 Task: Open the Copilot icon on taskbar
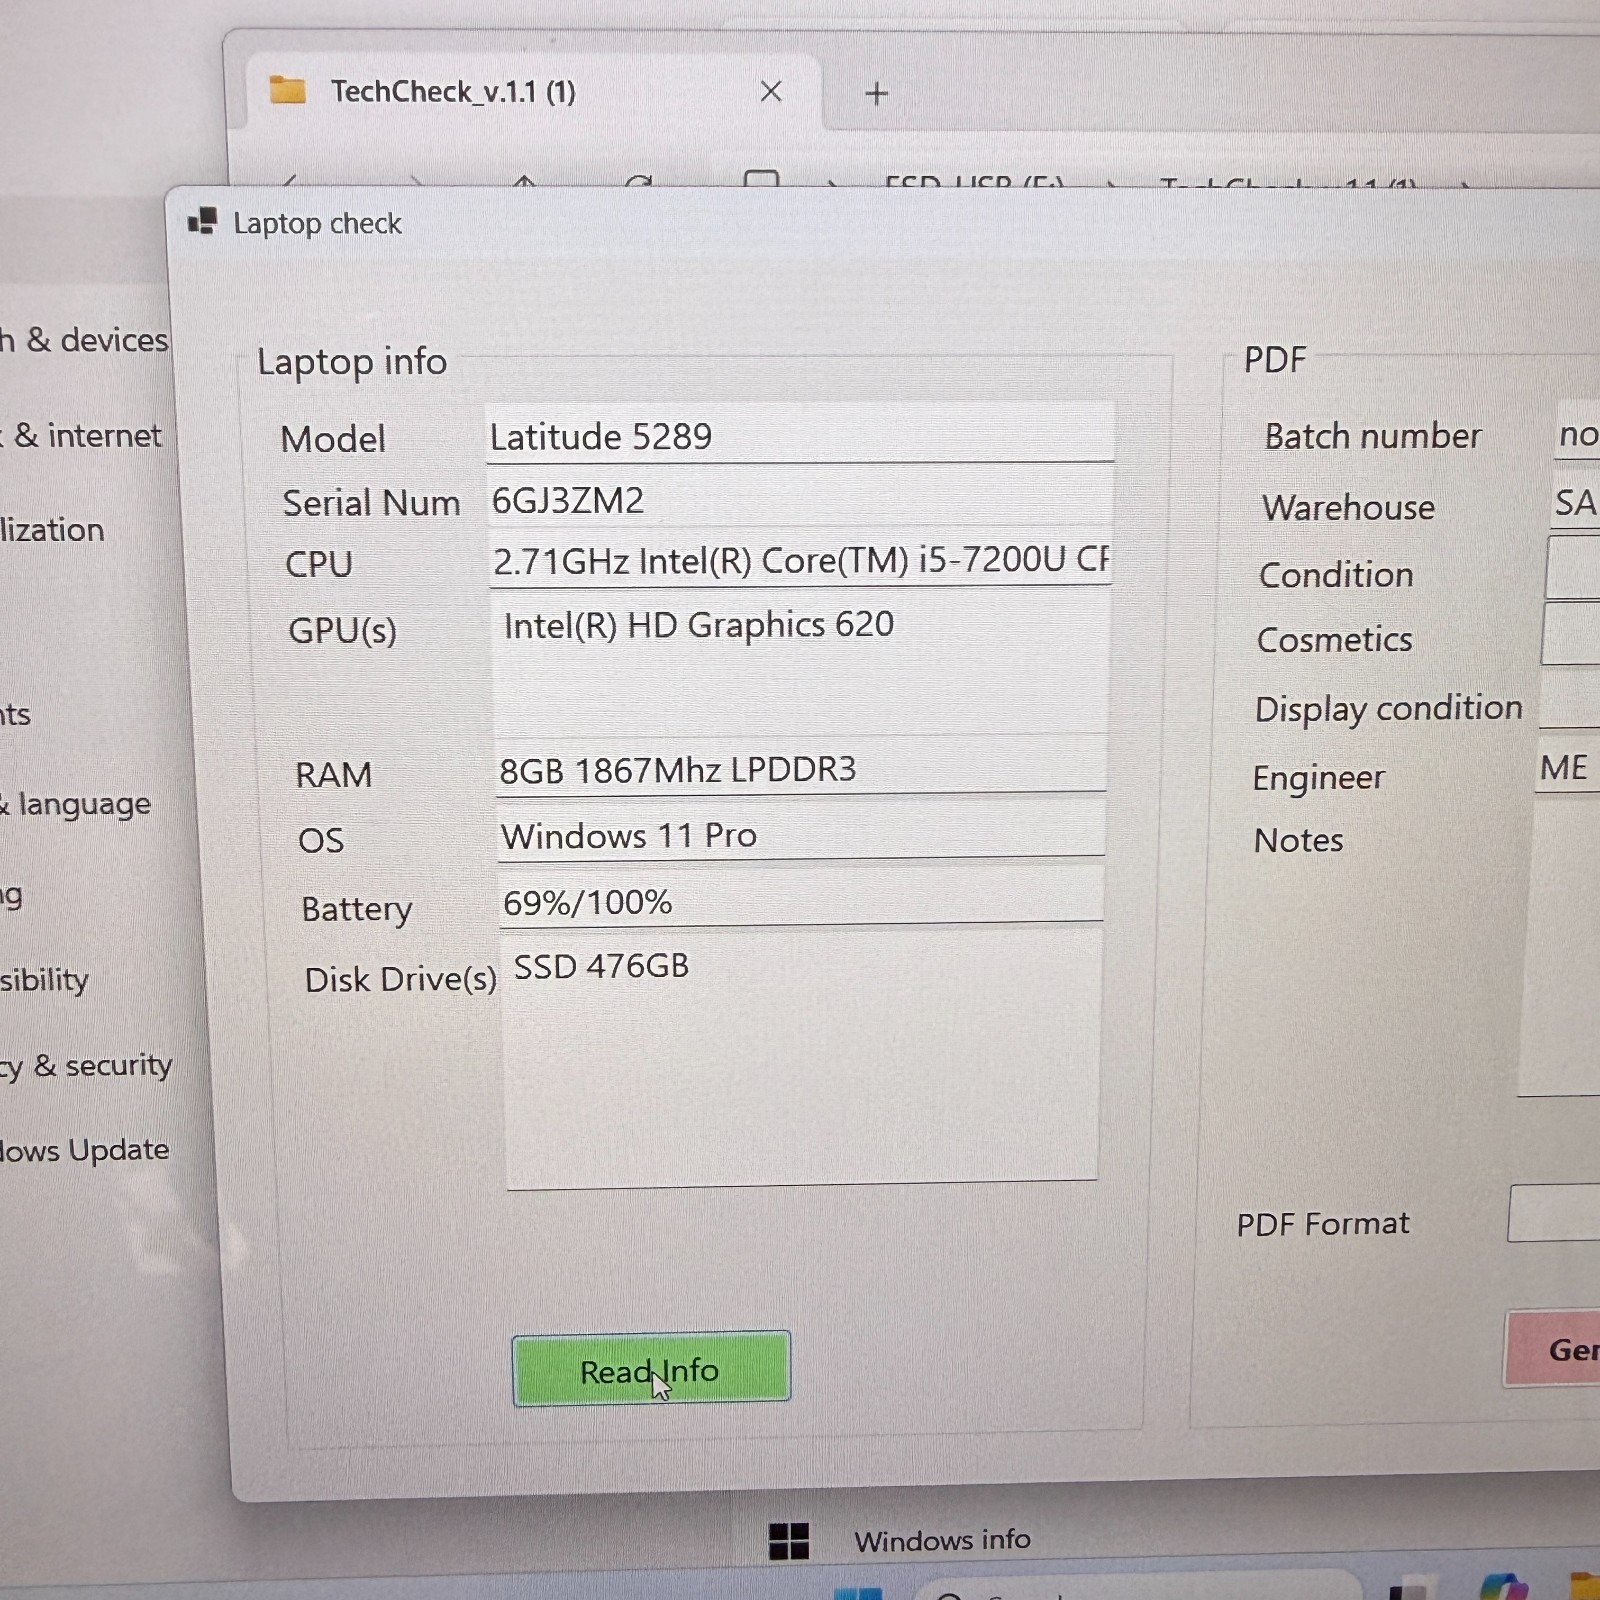pos(1504,1588)
